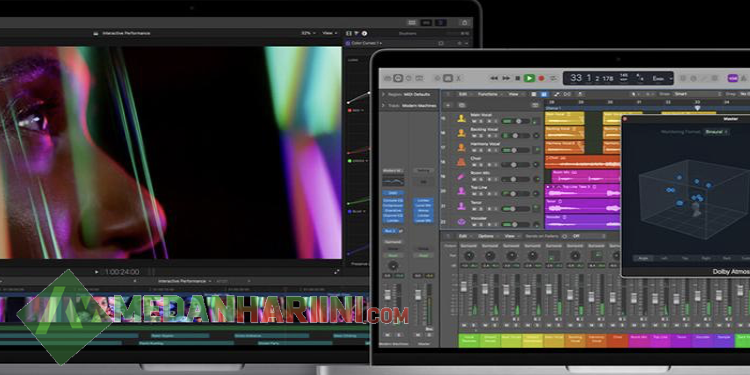
Task: Click the Tenor track icon
Action: 461,206
